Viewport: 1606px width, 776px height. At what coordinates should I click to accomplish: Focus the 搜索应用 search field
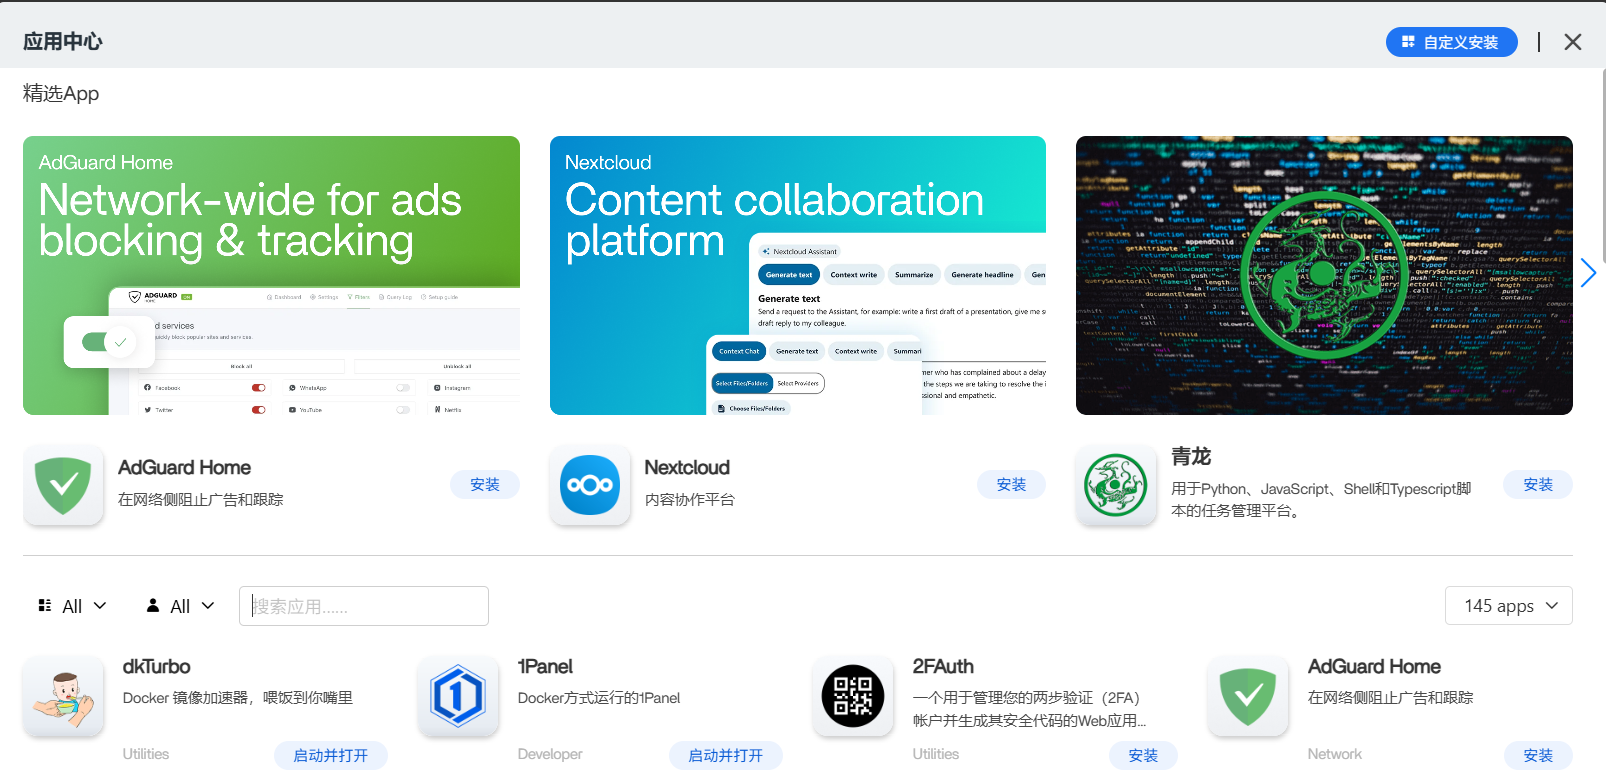[364, 606]
